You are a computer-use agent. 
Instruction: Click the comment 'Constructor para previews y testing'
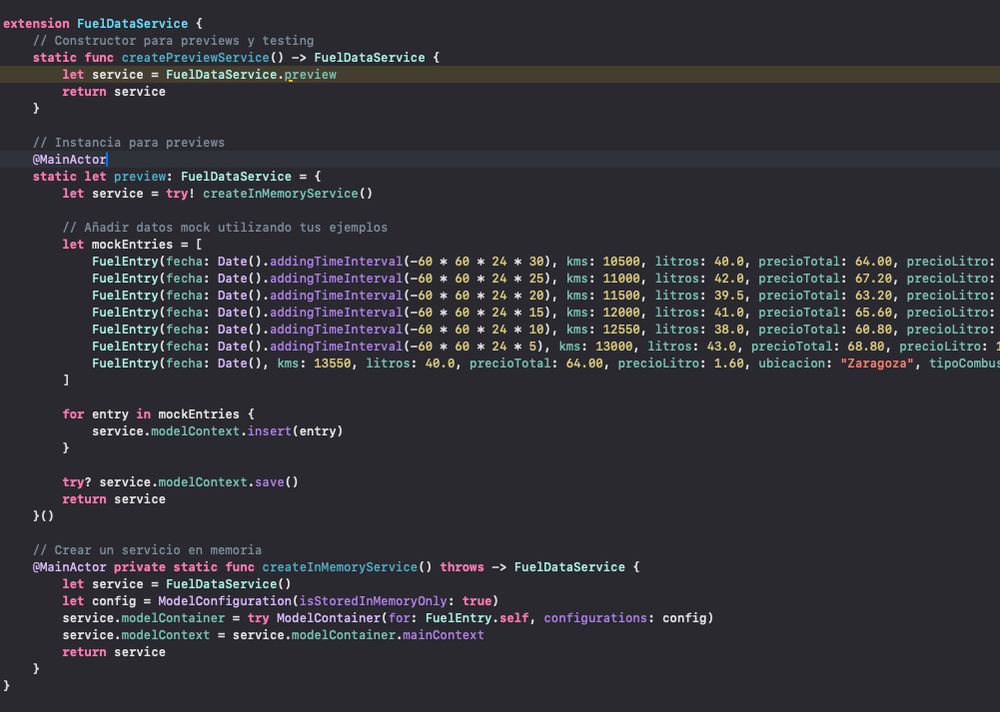(173, 41)
